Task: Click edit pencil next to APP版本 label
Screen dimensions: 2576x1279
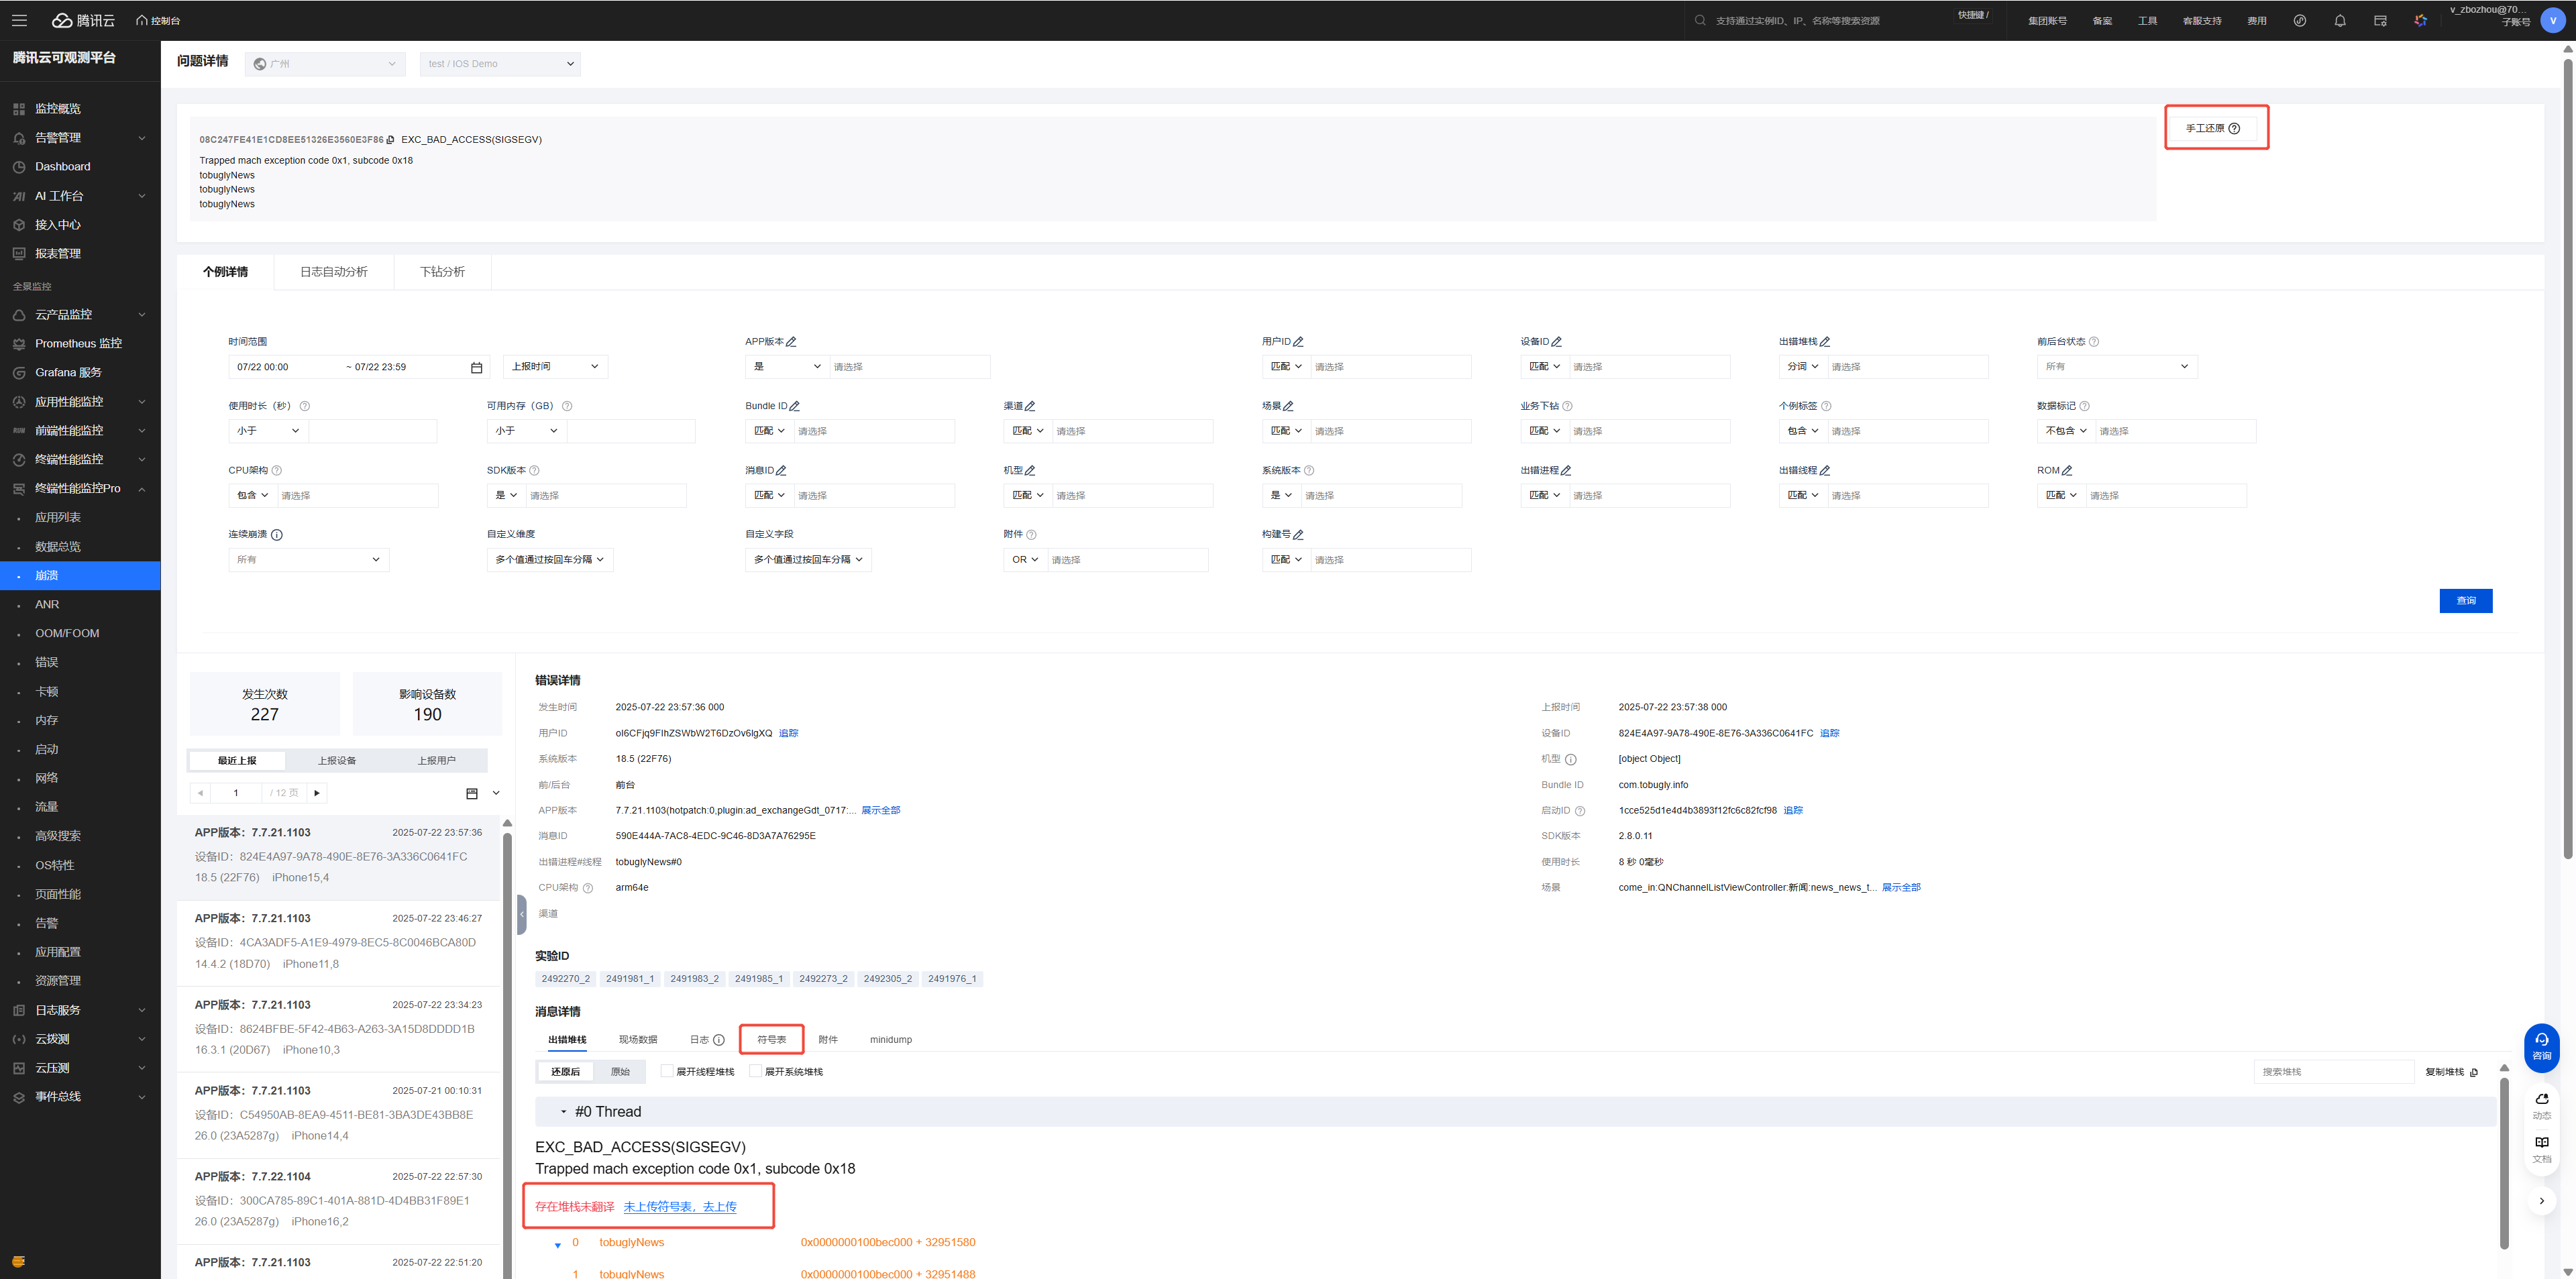Action: point(791,342)
